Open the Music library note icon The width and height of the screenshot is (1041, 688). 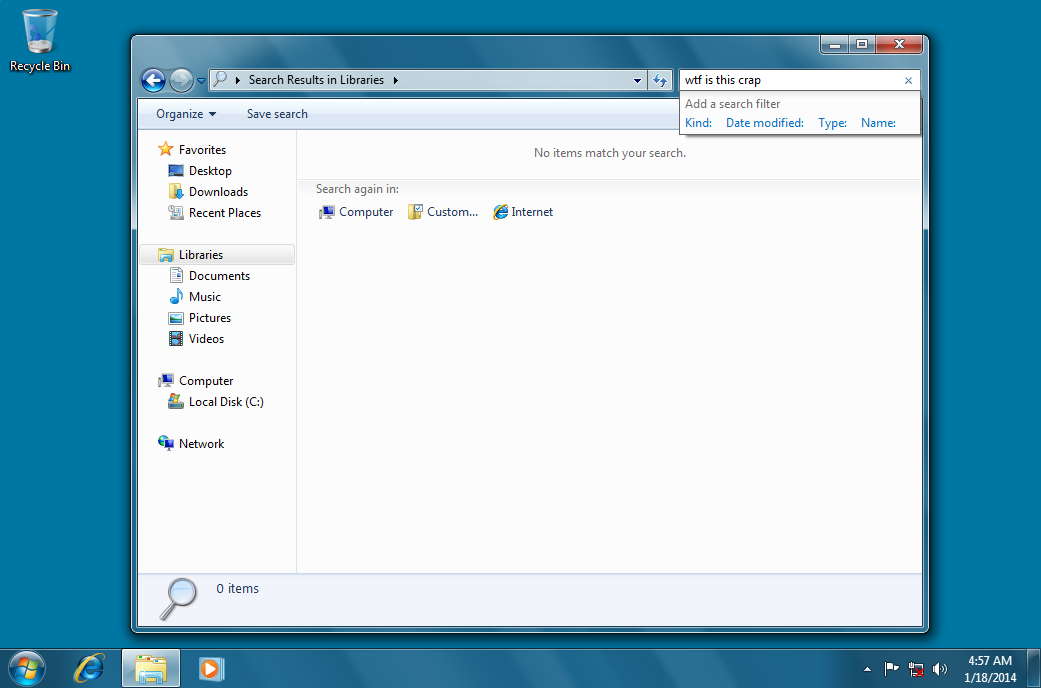coord(176,296)
